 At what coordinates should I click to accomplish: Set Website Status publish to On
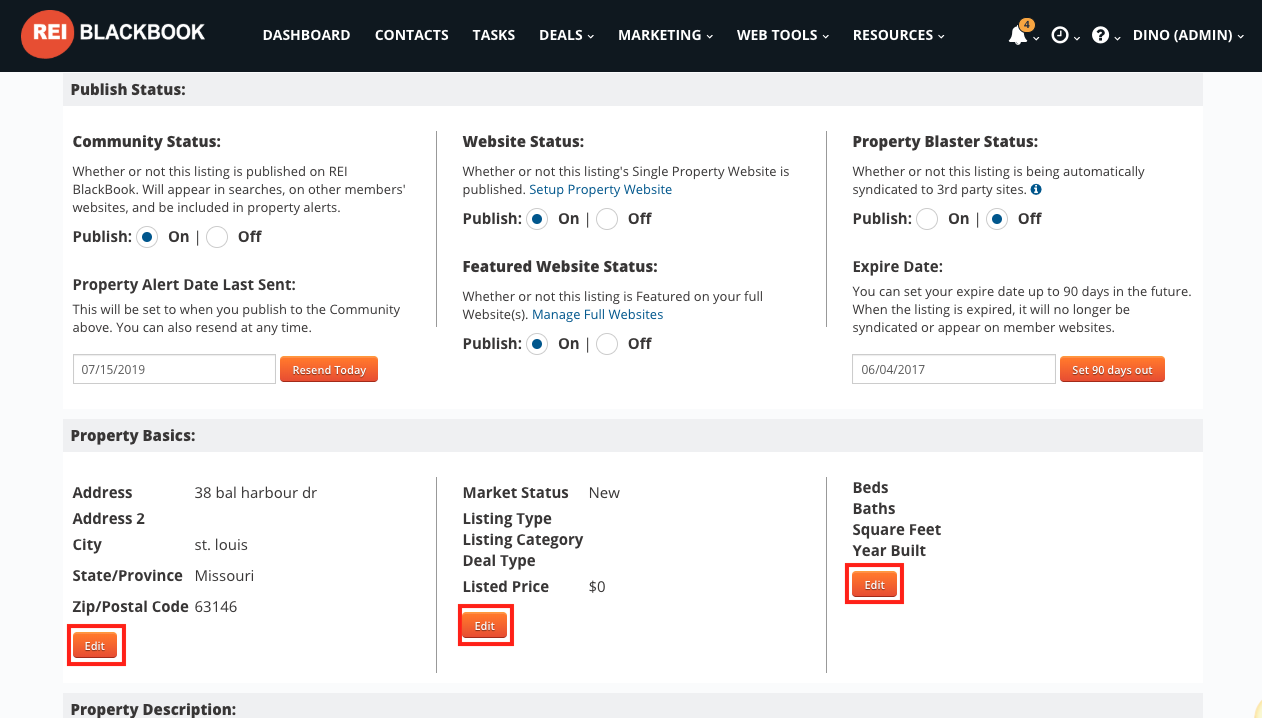click(x=537, y=219)
